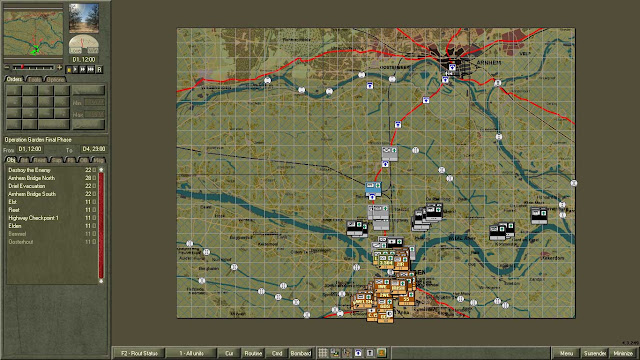
Task: Switch to the Obj tab
Action: (x=11, y=160)
